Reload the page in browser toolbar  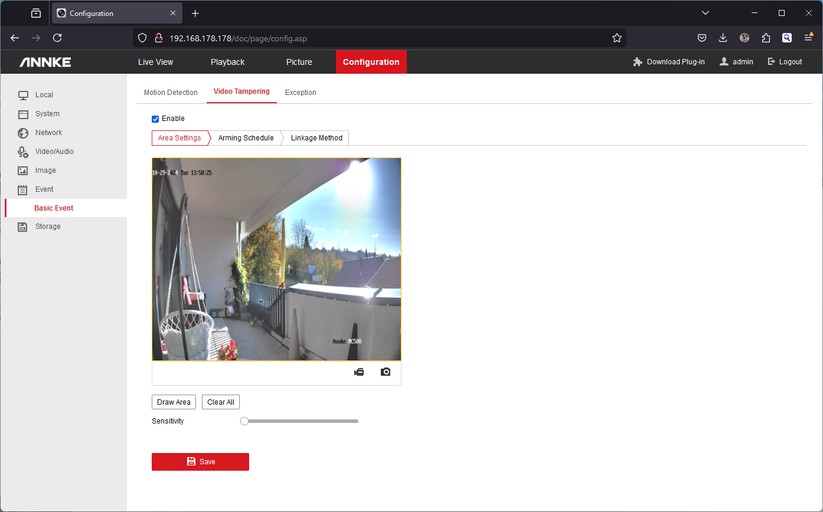coord(57,38)
